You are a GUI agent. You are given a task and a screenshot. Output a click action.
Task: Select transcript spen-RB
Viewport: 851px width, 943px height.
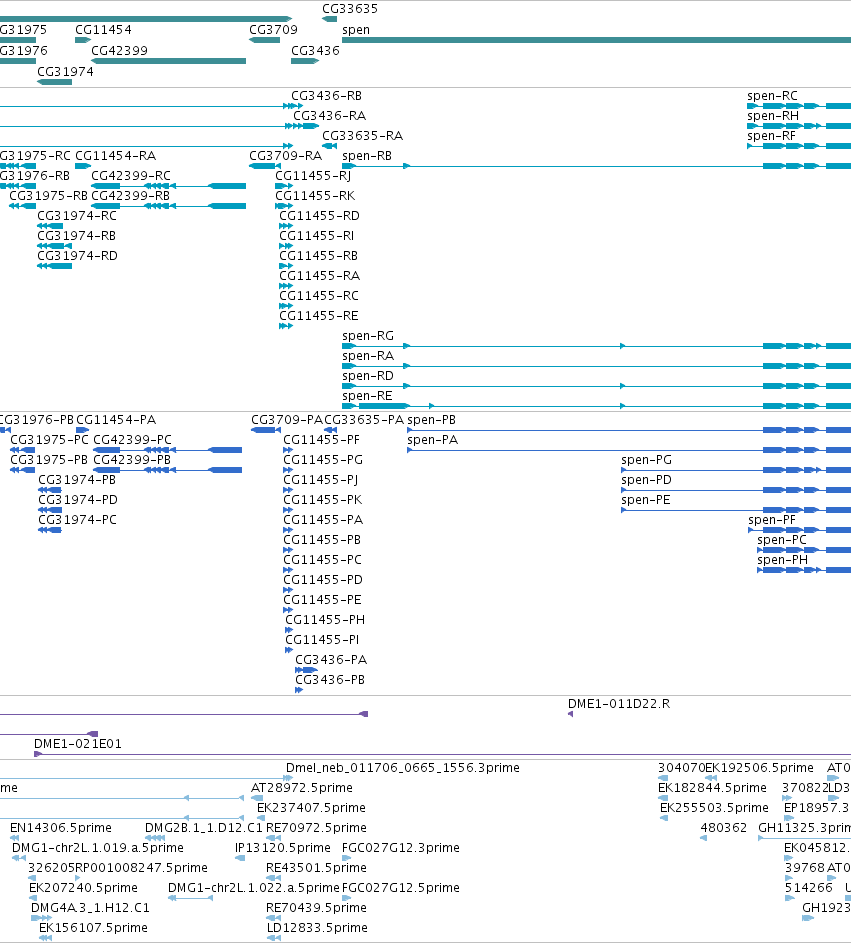click(367, 156)
